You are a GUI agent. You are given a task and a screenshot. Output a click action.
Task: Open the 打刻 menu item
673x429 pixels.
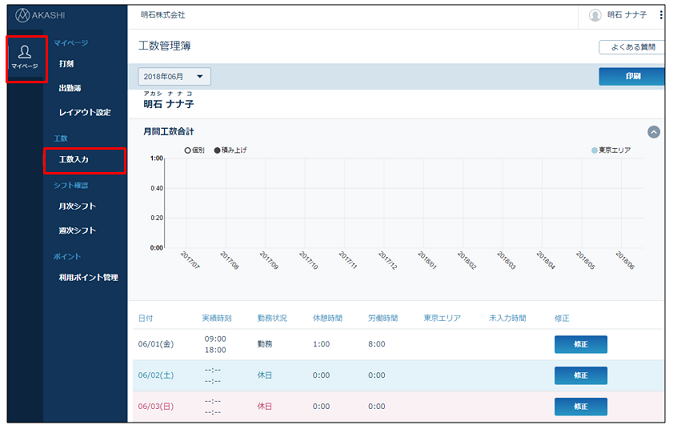[66, 64]
